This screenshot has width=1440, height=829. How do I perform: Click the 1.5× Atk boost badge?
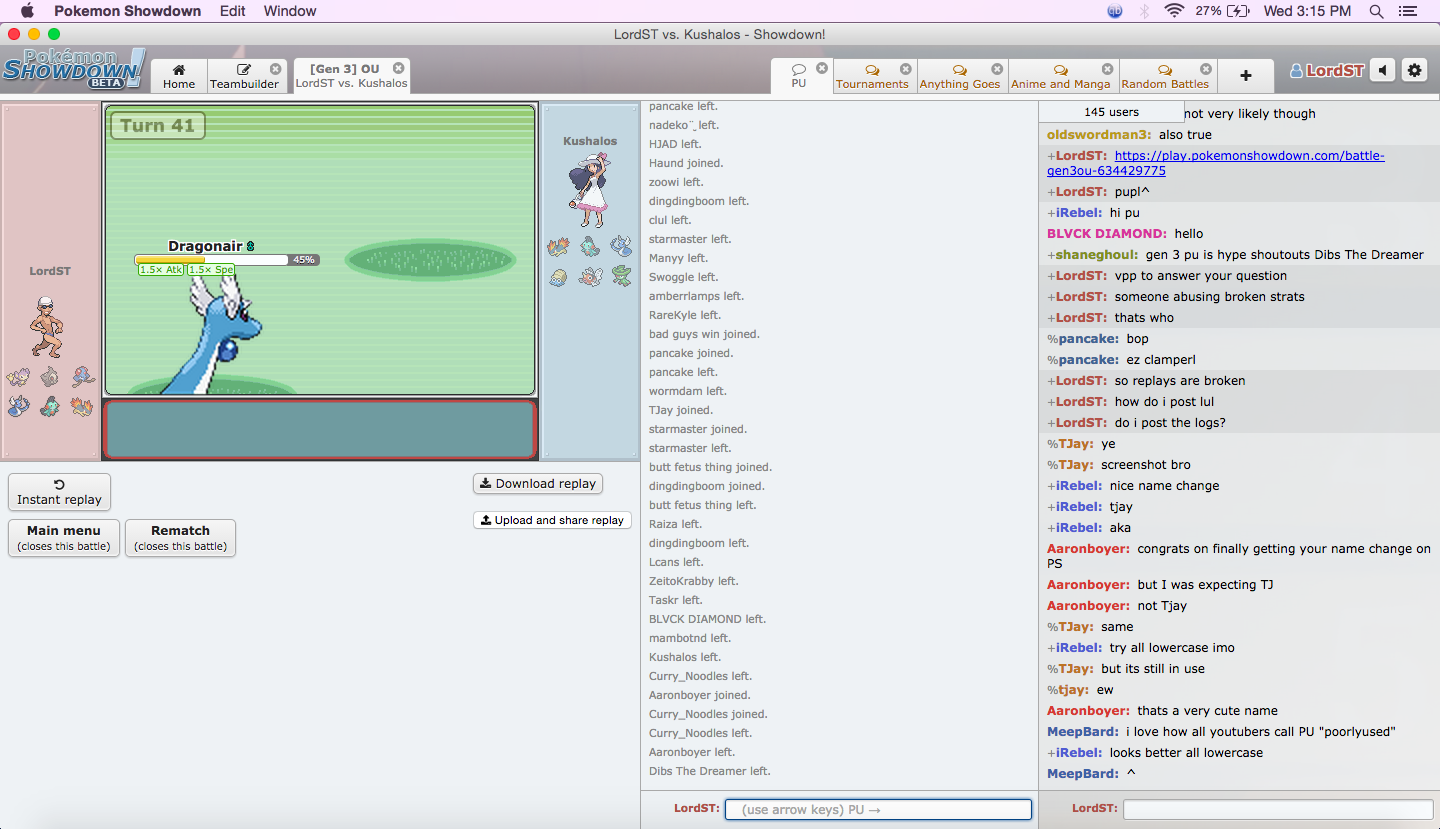pyautogui.click(x=161, y=270)
